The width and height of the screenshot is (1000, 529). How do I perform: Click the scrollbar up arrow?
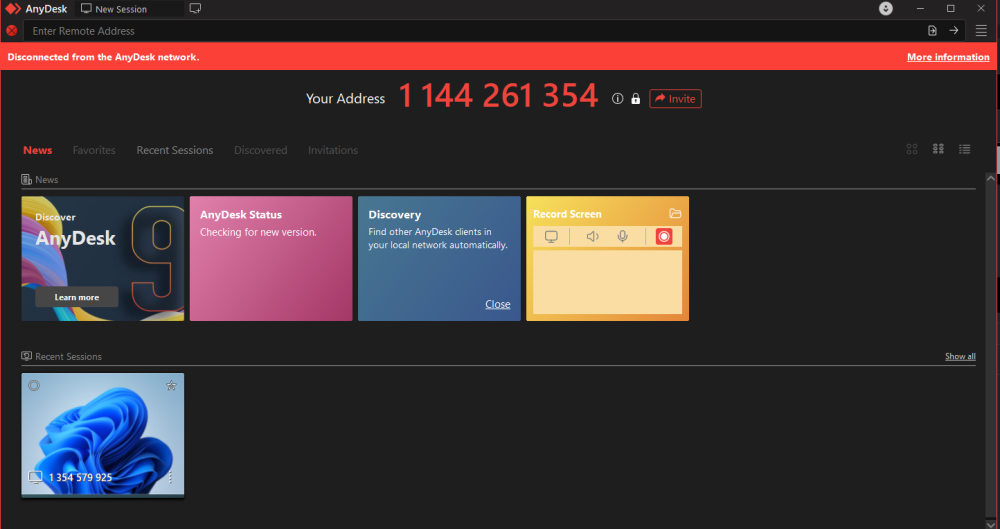click(990, 179)
